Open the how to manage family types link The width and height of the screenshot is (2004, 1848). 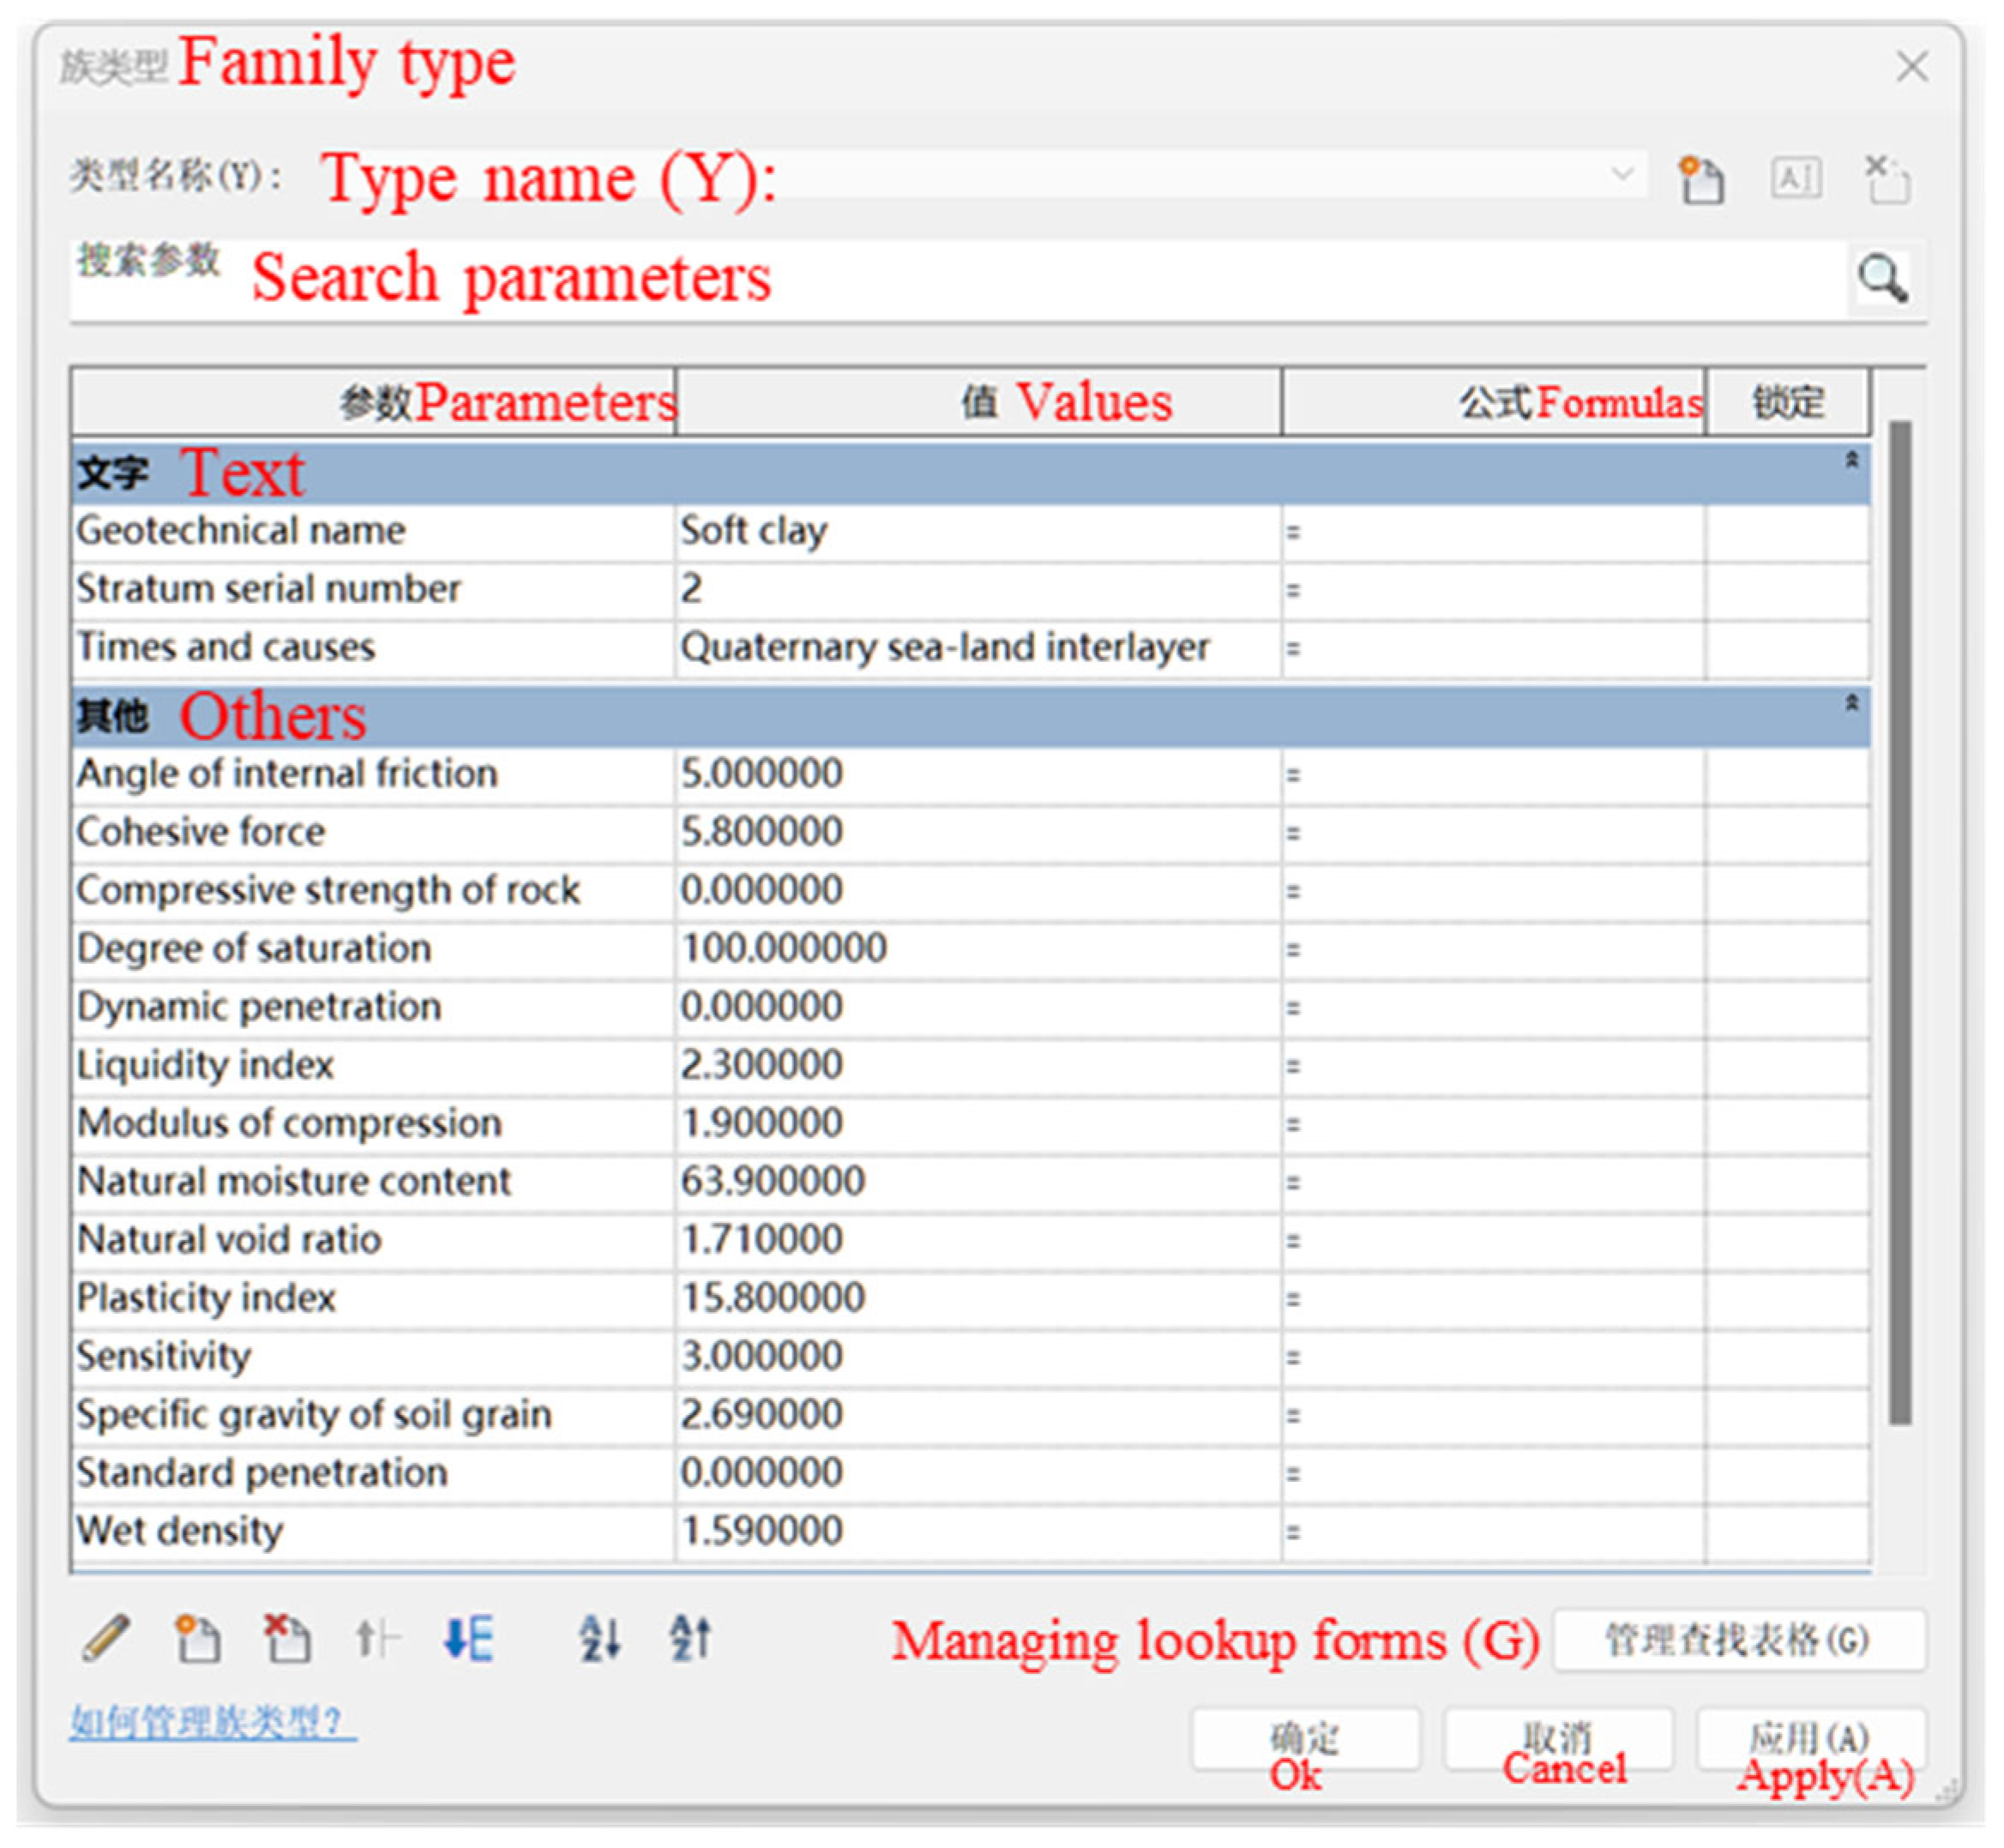(212, 1722)
